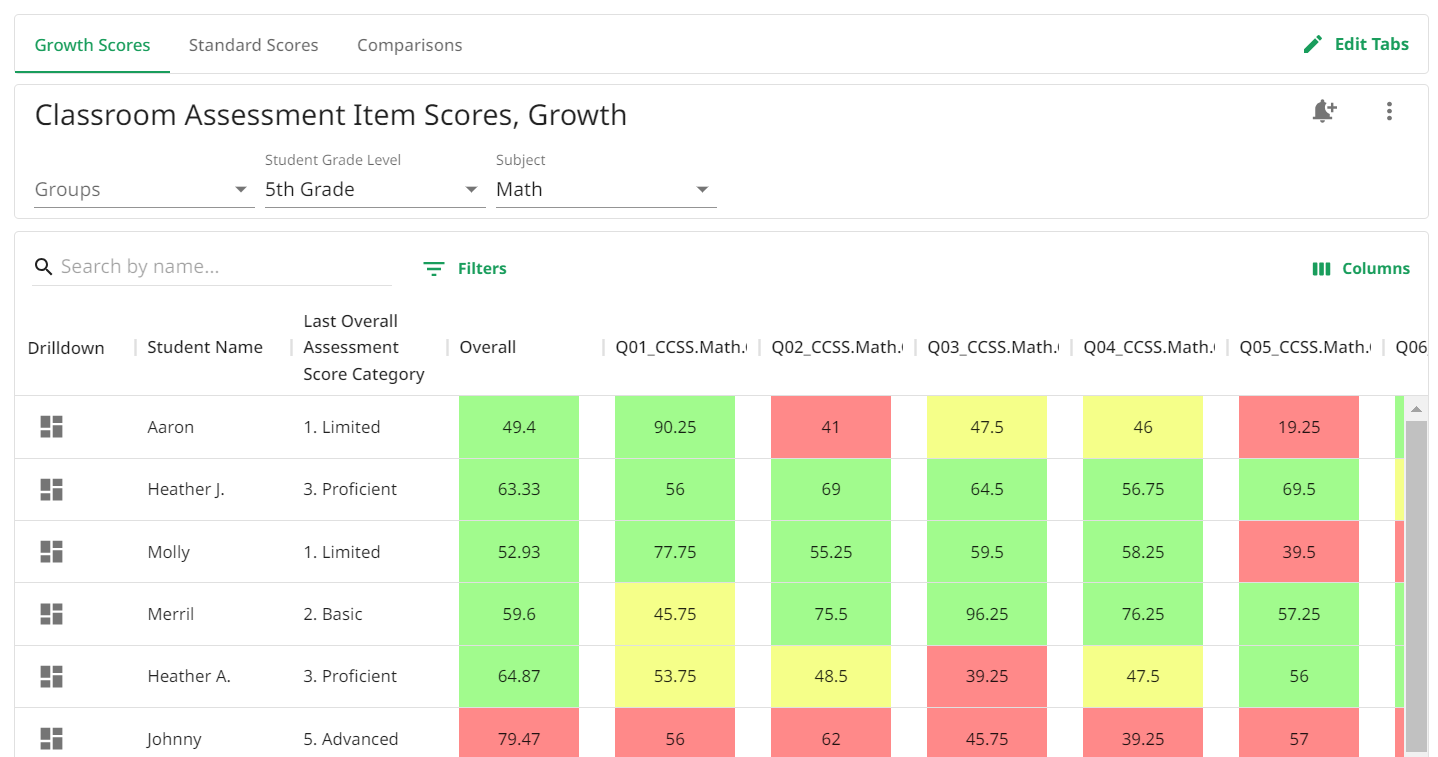Image resolution: width=1438 pixels, height=757 pixels.
Task: Open drilldown dashboard for Heather A.
Action: (x=51, y=677)
